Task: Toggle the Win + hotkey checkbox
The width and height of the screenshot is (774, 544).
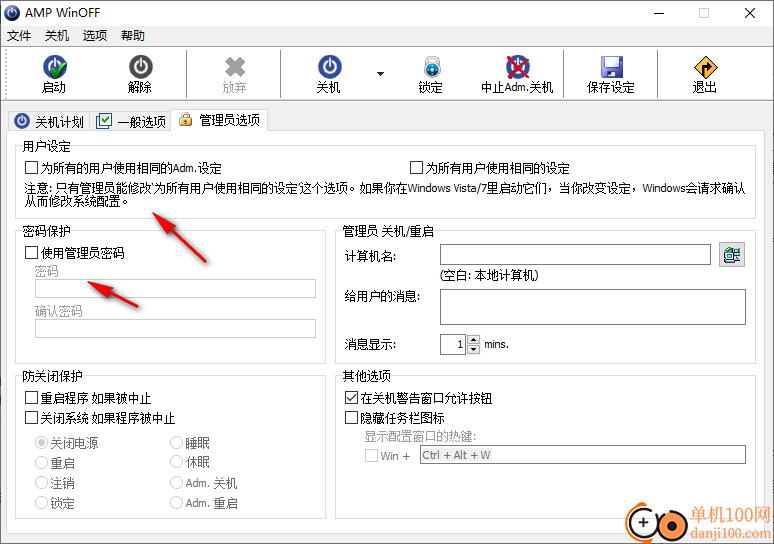Action: (371, 455)
